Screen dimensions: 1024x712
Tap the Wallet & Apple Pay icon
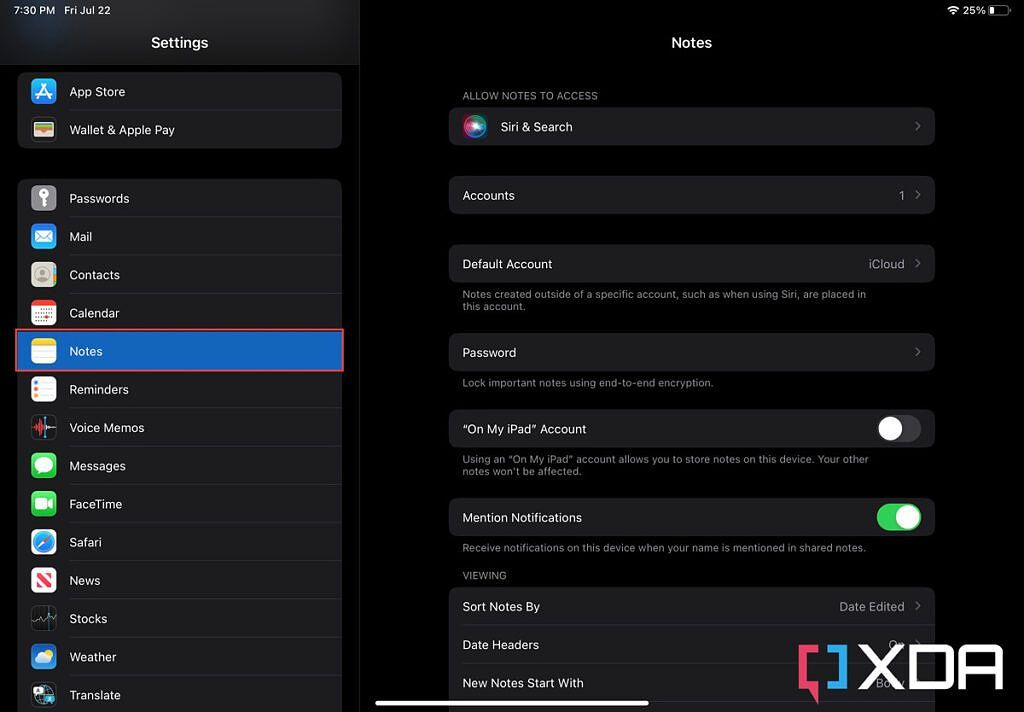[44, 129]
